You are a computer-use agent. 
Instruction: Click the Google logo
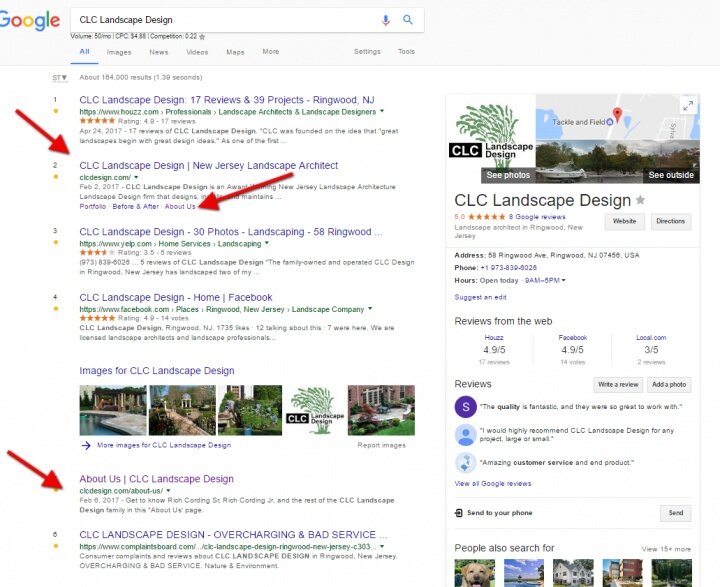coord(29,21)
